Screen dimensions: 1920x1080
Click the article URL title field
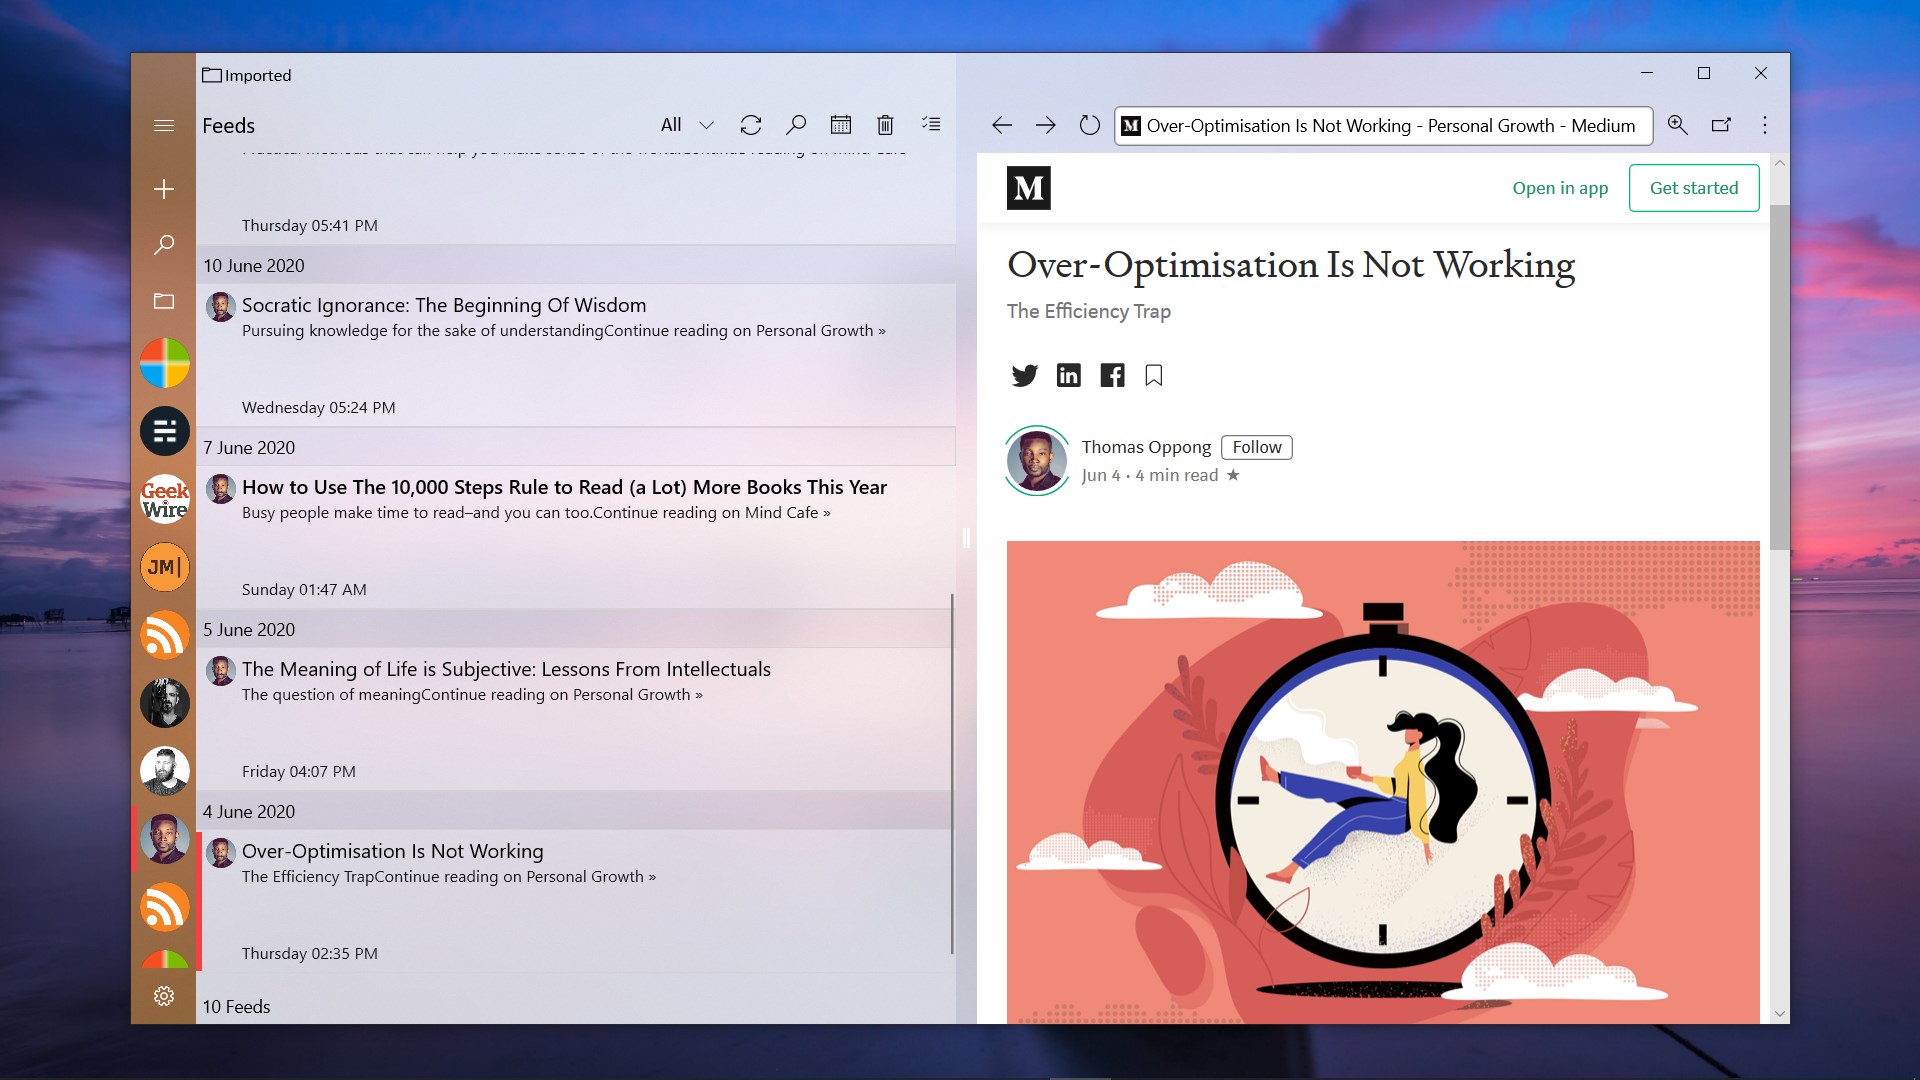tap(1390, 126)
